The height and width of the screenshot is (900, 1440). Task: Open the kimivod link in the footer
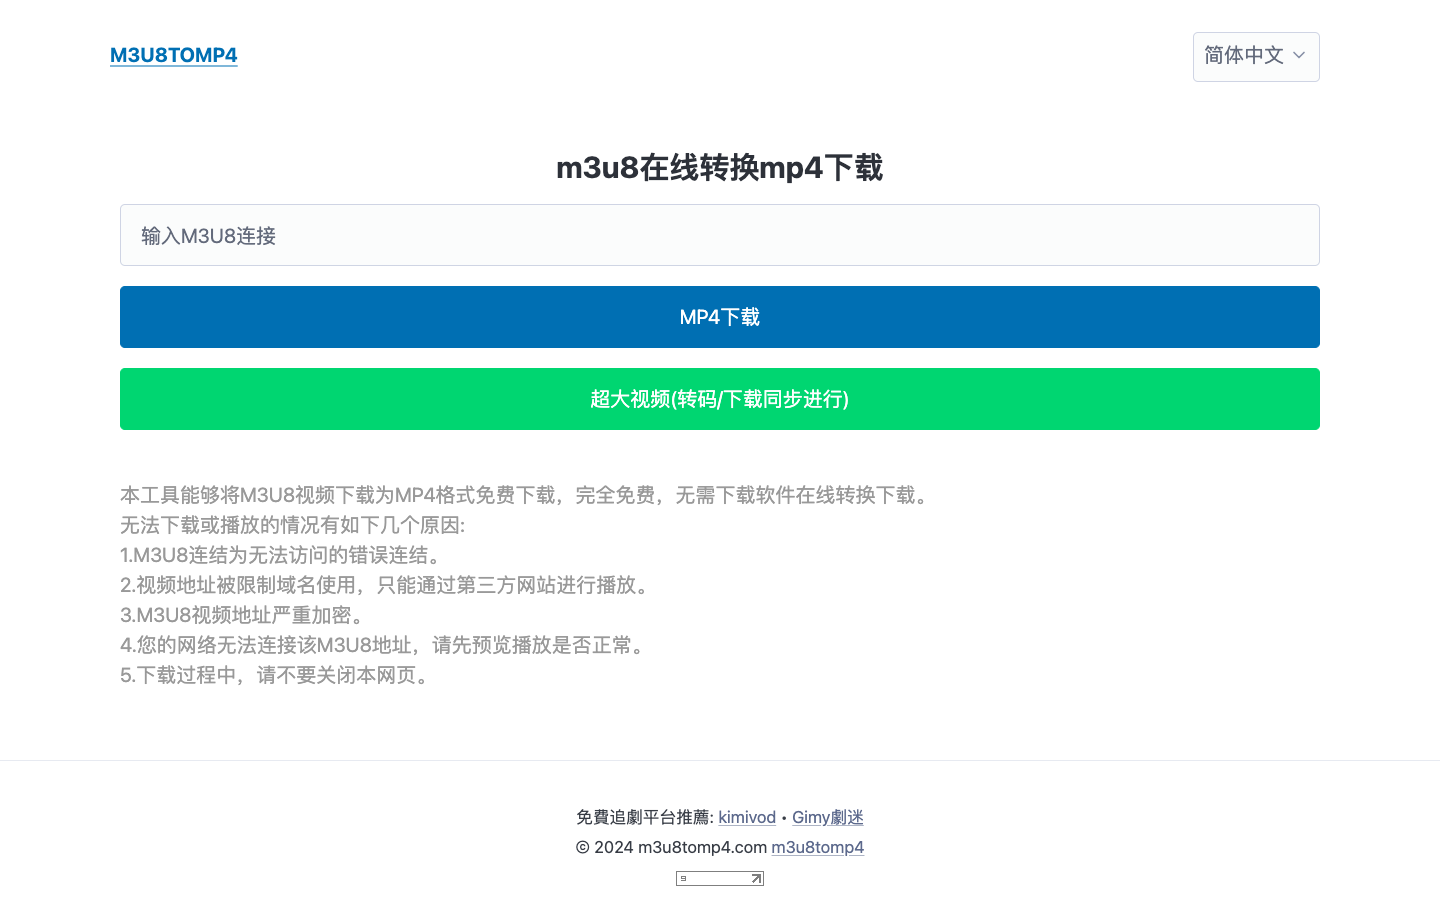point(746,817)
